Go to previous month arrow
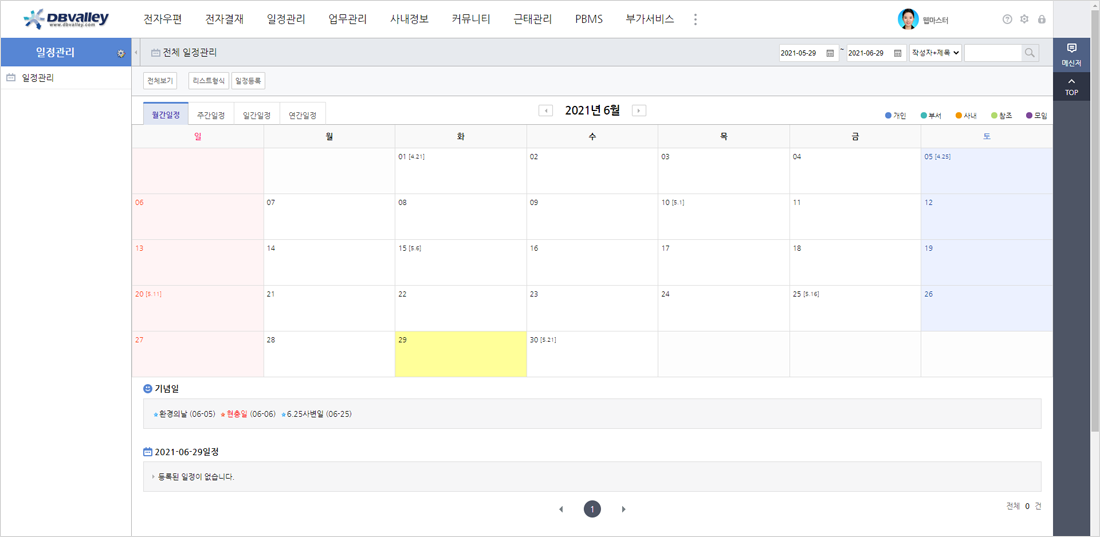This screenshot has width=1100, height=537. pos(545,110)
